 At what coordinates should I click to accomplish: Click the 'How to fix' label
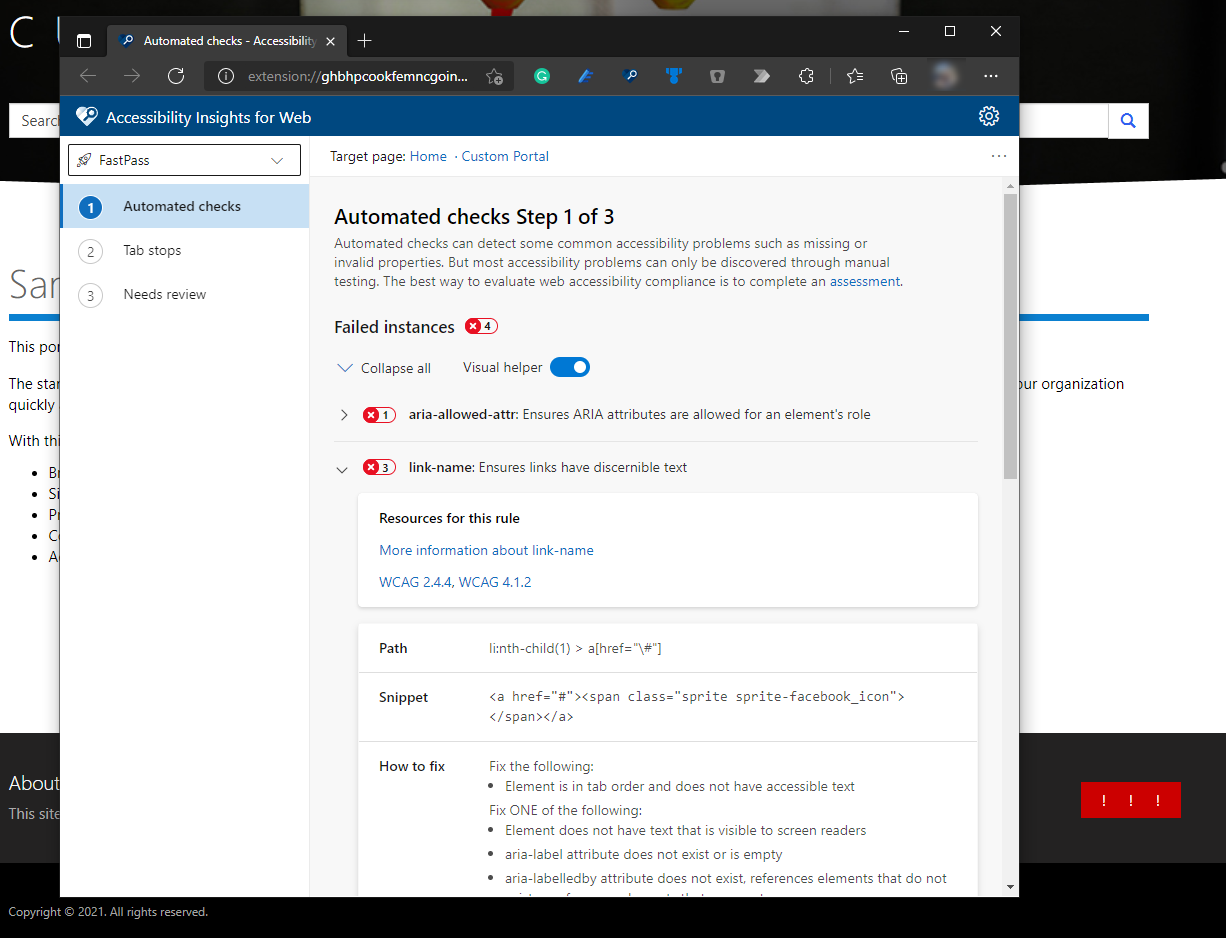click(x=412, y=766)
